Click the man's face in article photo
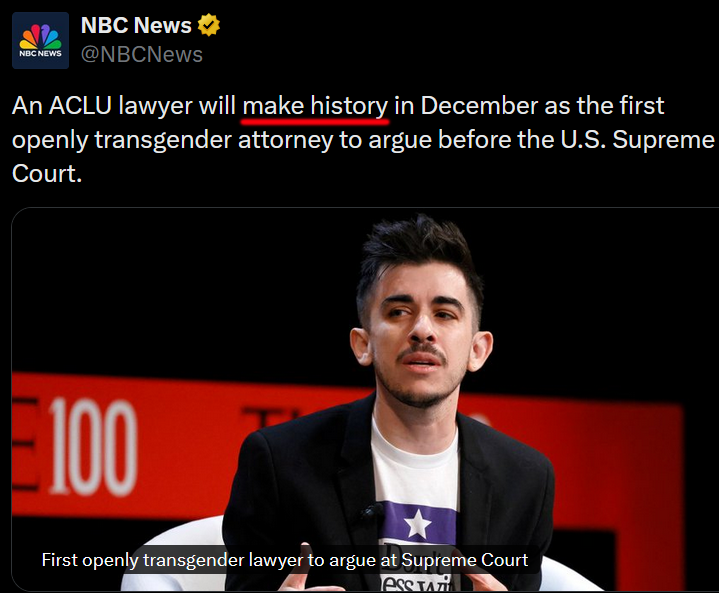Viewport: 719px width, 593px height. (x=420, y=339)
